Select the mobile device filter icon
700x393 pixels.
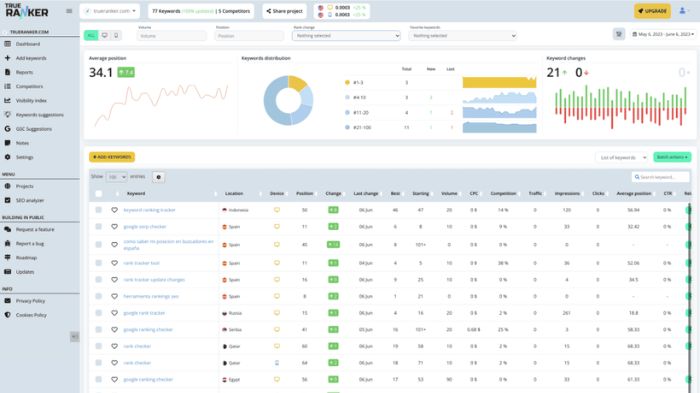[116, 35]
